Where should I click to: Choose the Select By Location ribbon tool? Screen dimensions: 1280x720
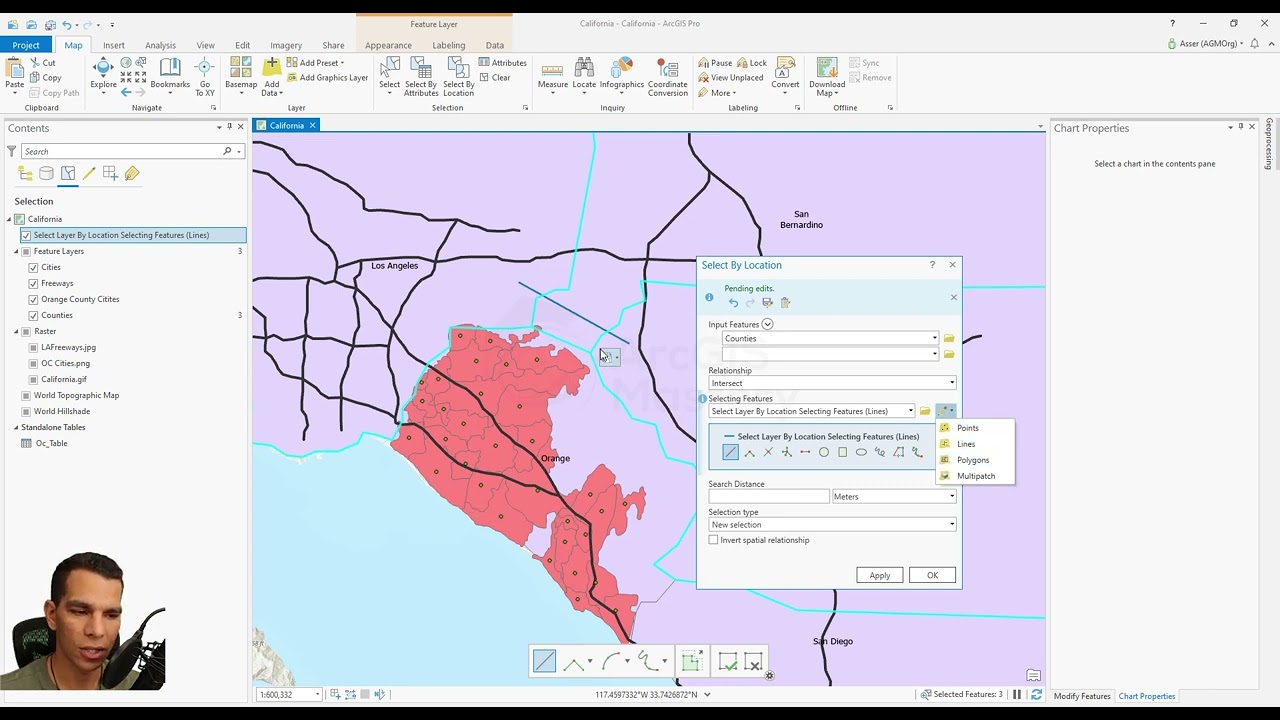[458, 76]
